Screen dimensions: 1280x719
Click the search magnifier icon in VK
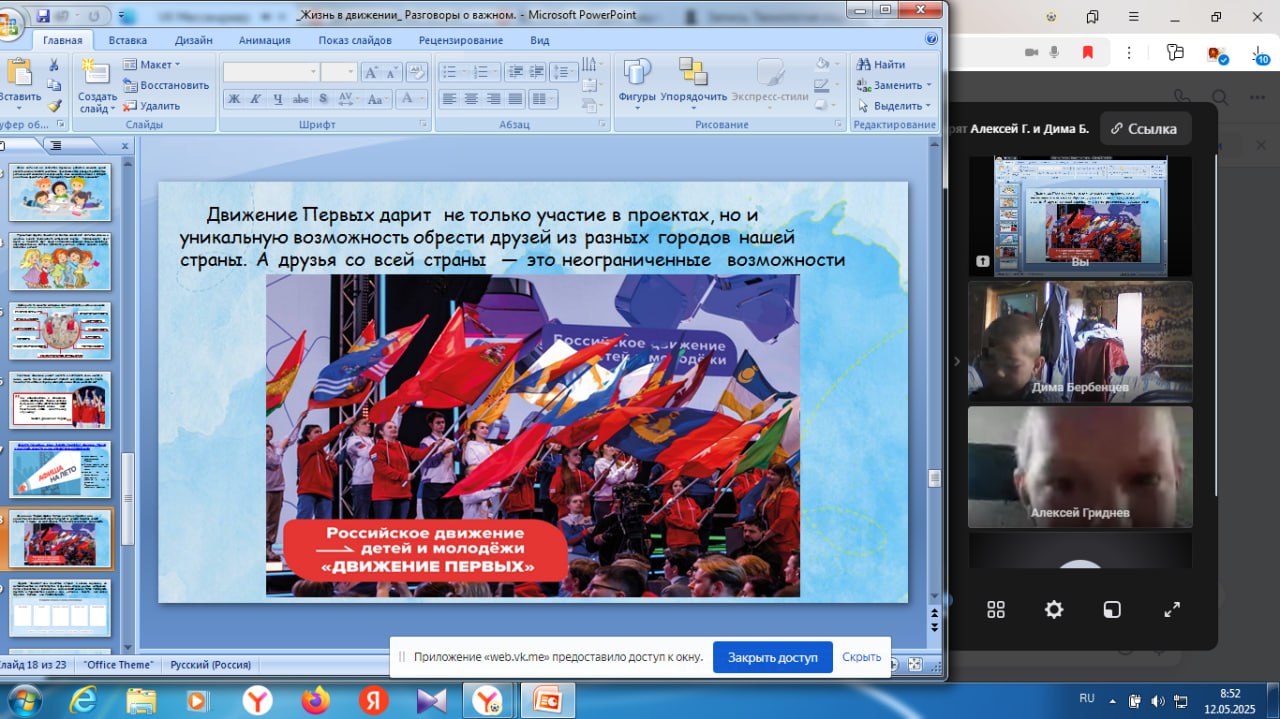[x=1219, y=98]
